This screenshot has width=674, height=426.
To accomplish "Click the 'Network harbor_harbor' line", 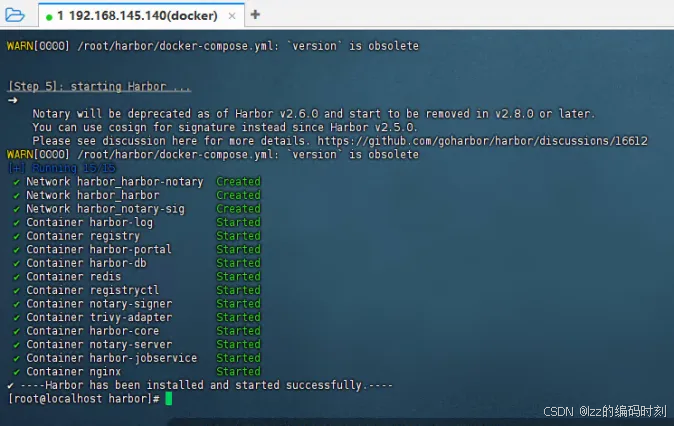I will tap(137, 195).
